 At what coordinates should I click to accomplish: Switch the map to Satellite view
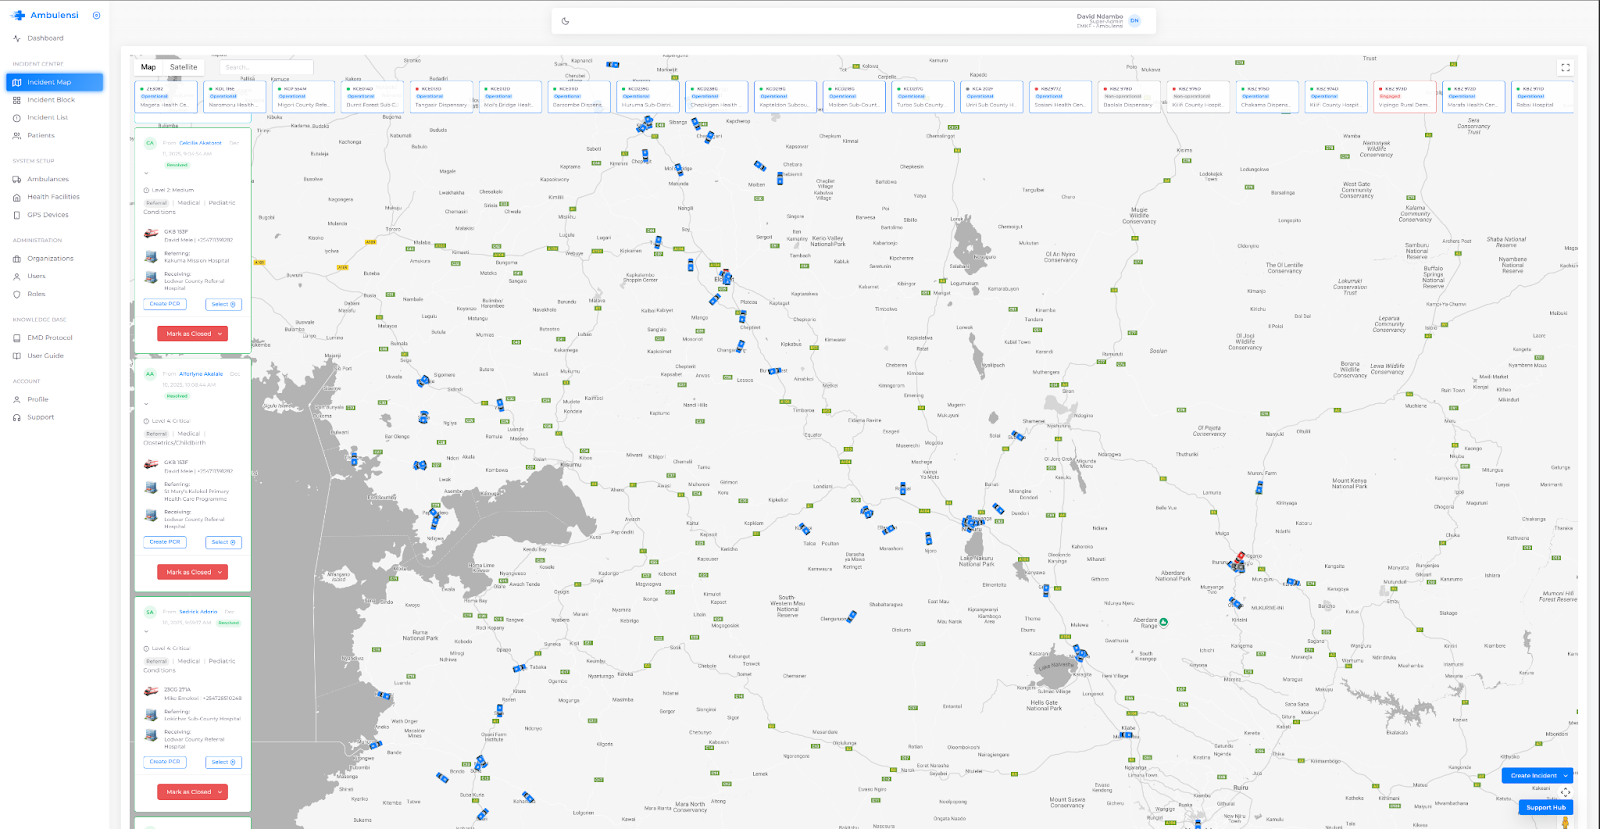pyautogui.click(x=183, y=67)
